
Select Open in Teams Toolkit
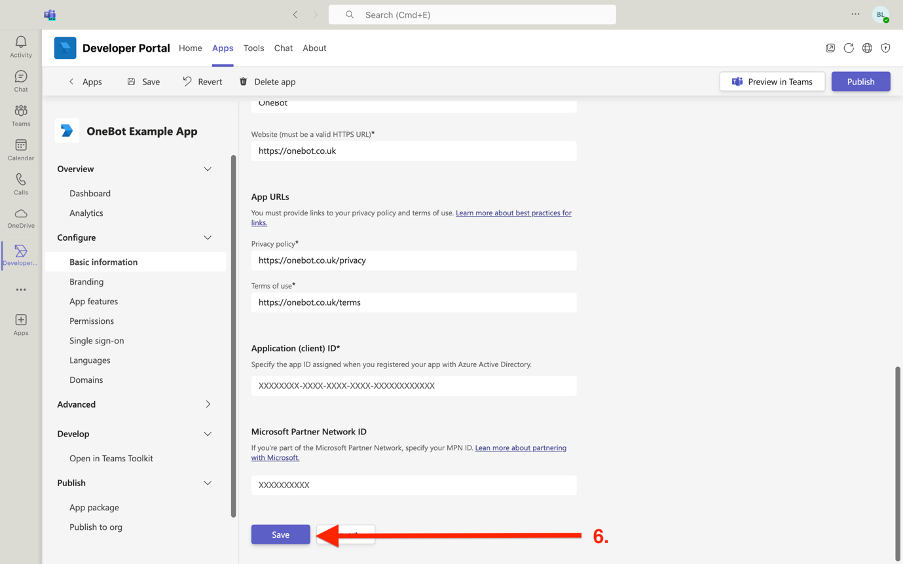[x=111, y=458]
